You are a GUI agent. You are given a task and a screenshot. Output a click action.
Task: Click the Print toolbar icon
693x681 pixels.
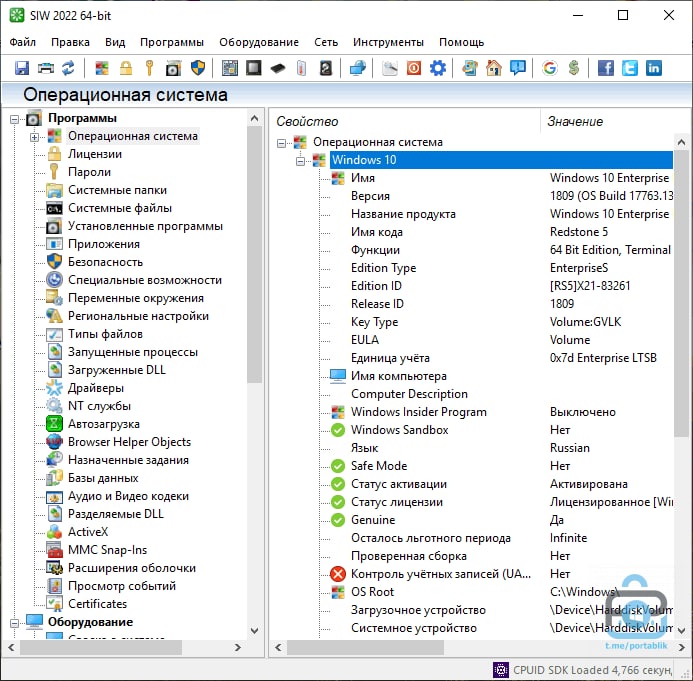[x=46, y=68]
